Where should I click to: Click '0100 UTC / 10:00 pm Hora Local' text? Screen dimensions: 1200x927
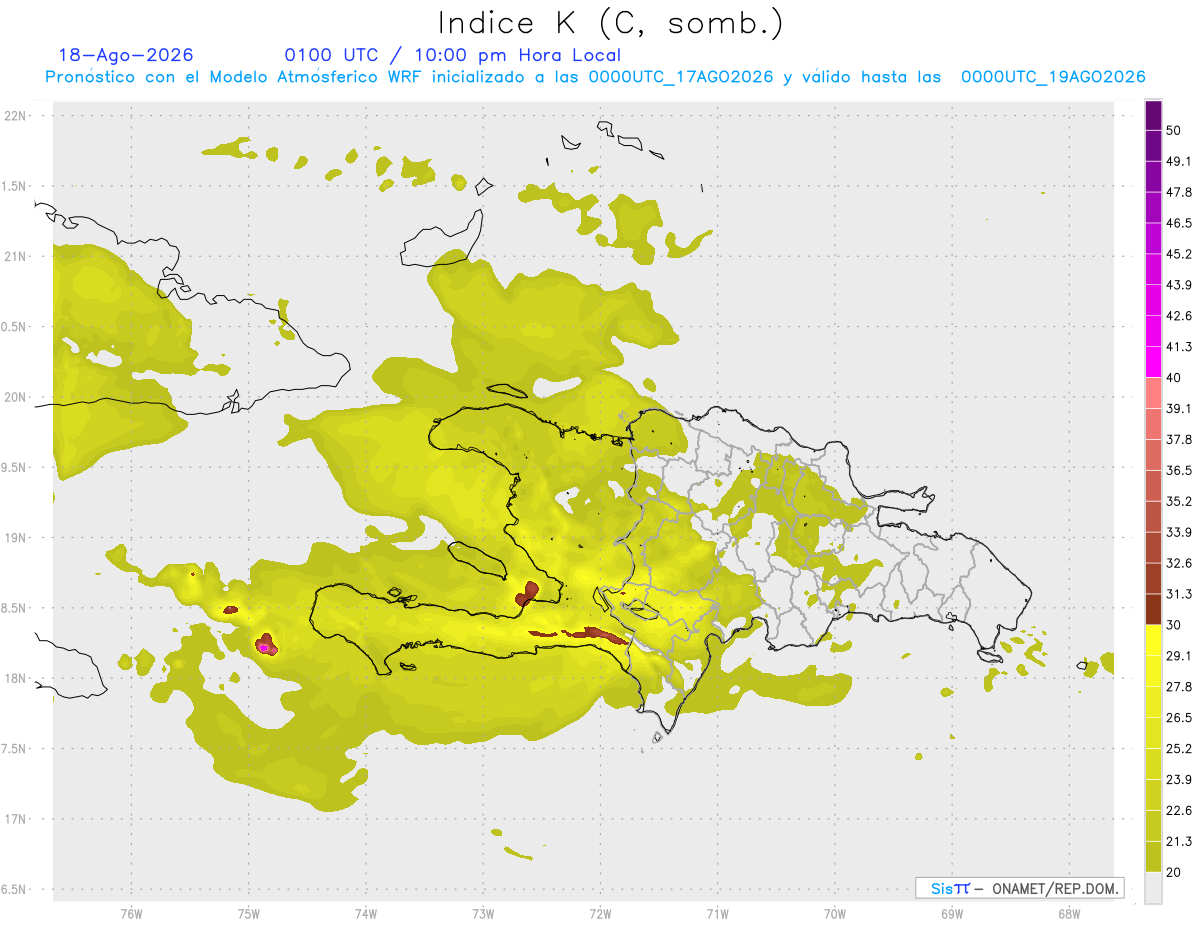click(453, 55)
